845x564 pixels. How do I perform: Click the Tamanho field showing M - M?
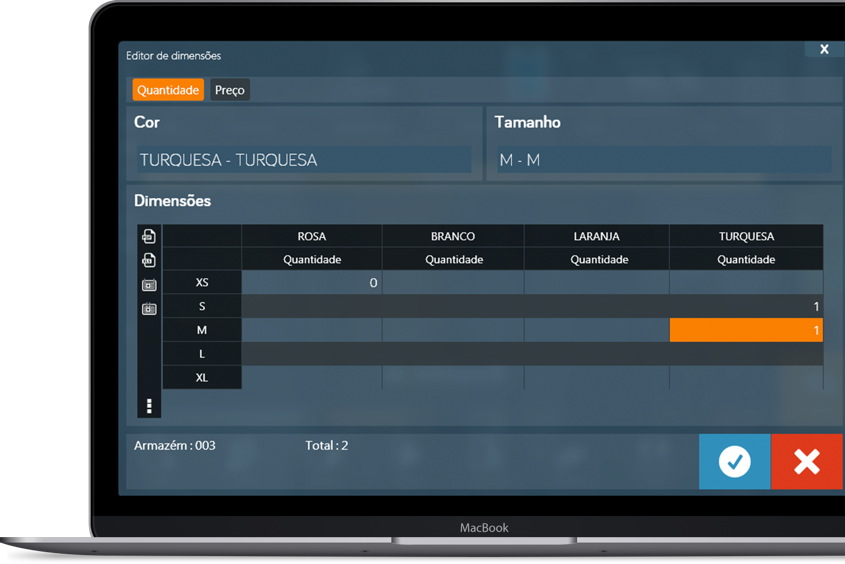click(x=663, y=160)
